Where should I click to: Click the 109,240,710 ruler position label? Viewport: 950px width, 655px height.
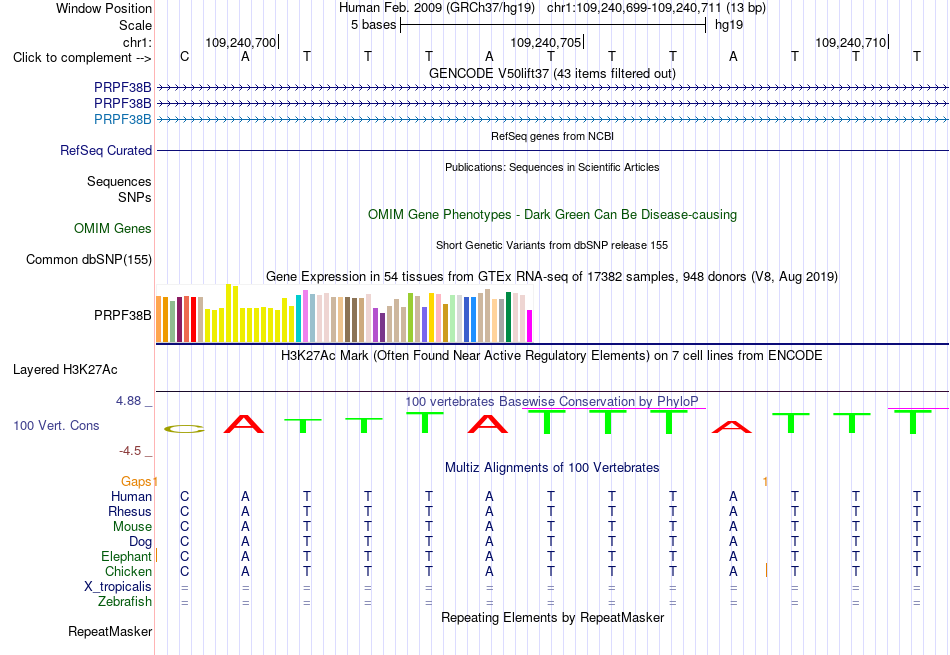pyautogui.click(x=850, y=42)
